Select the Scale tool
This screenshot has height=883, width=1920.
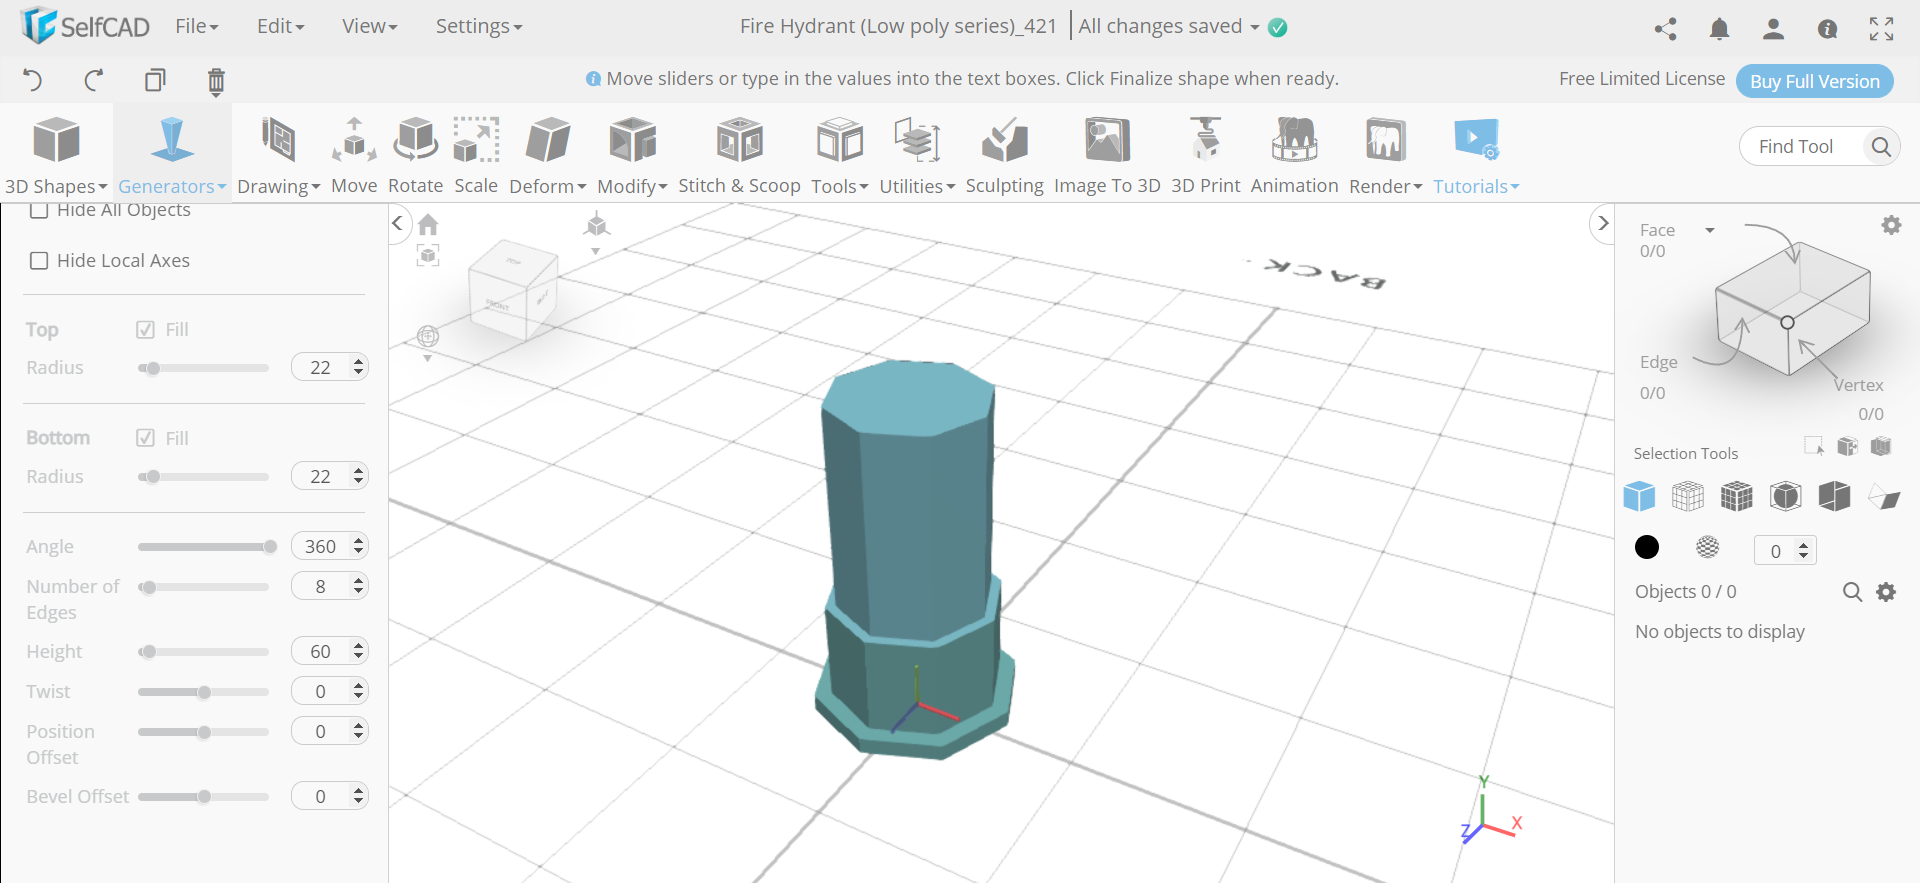476,155
